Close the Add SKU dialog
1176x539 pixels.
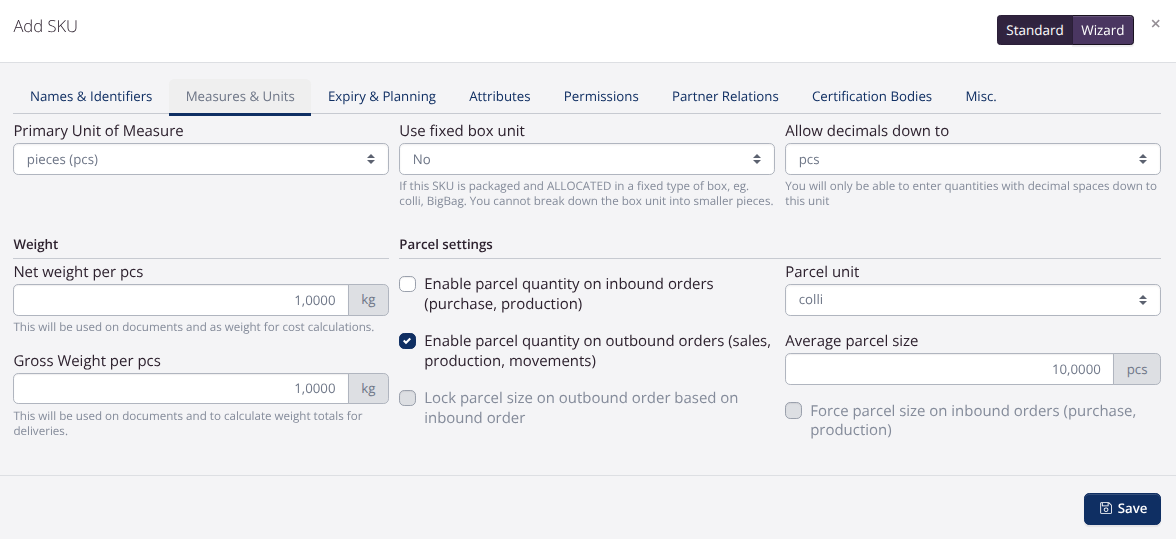pyautogui.click(x=1155, y=24)
